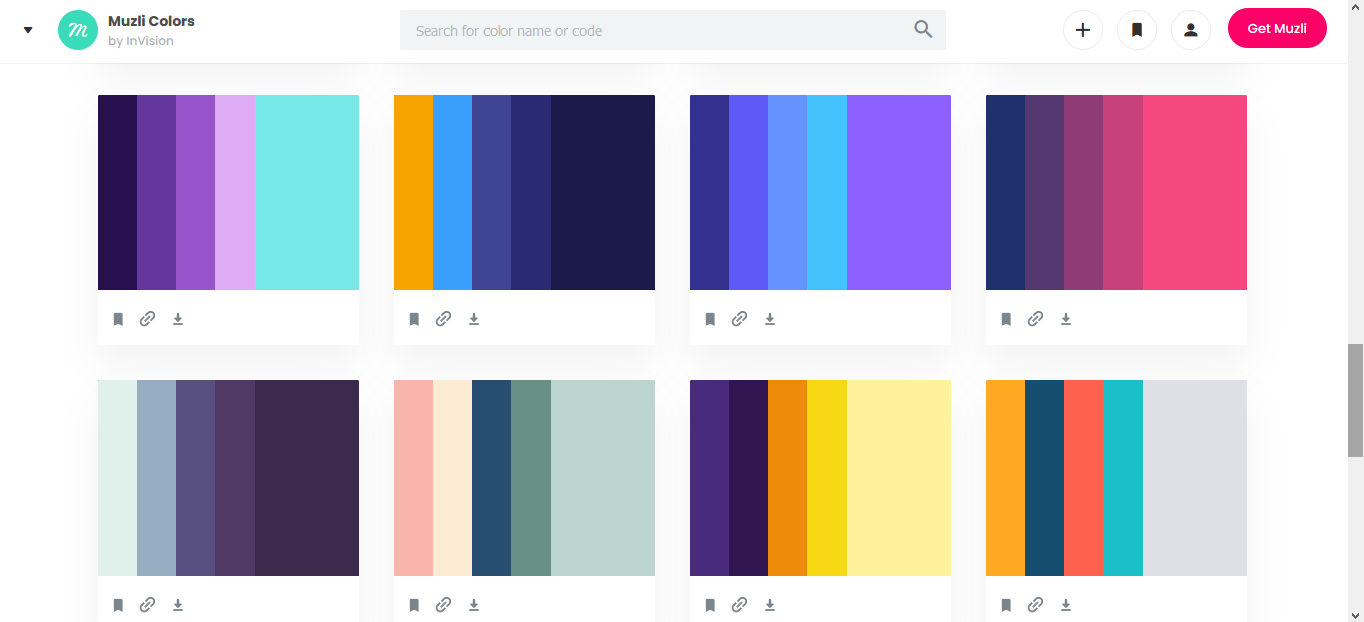Copy link of the orange-blue-navy palette
The width and height of the screenshot is (1364, 622).
443,319
